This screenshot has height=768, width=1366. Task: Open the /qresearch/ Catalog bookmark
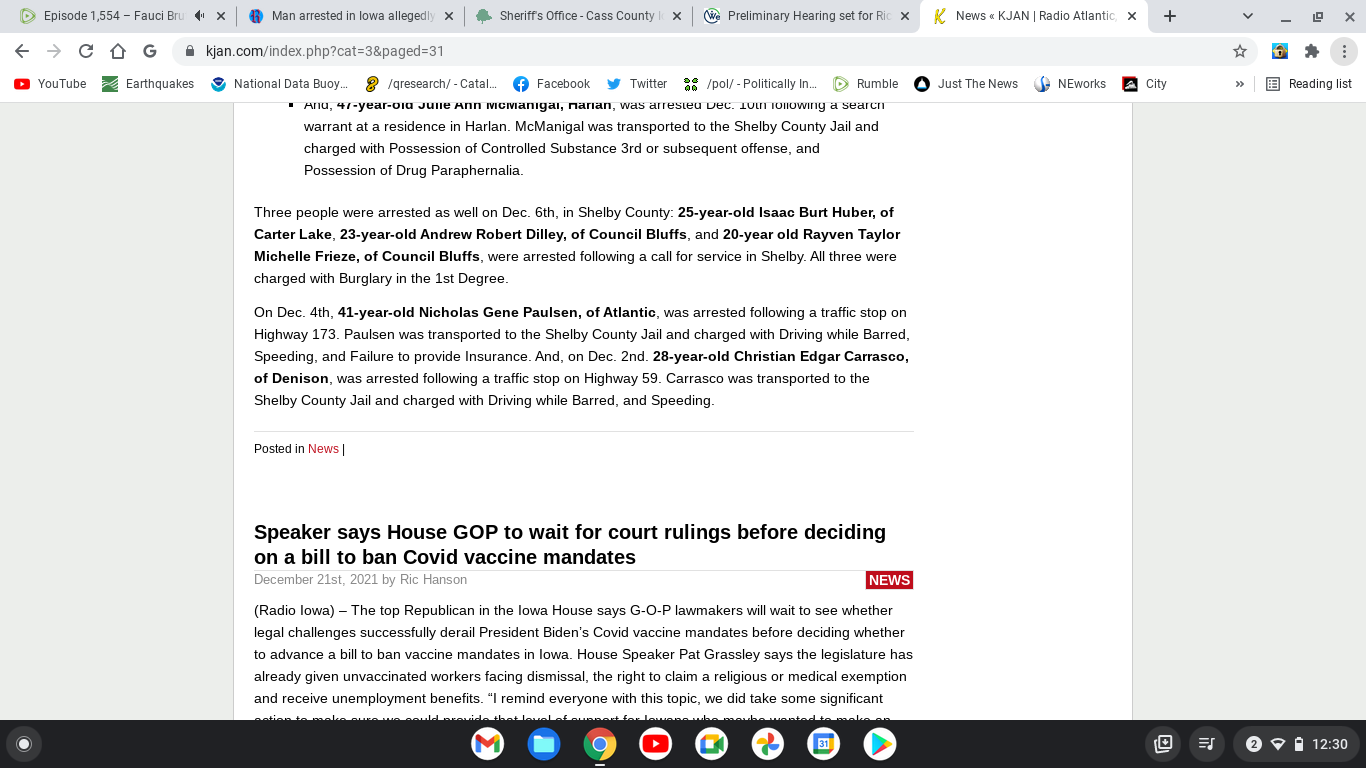[x=431, y=84]
